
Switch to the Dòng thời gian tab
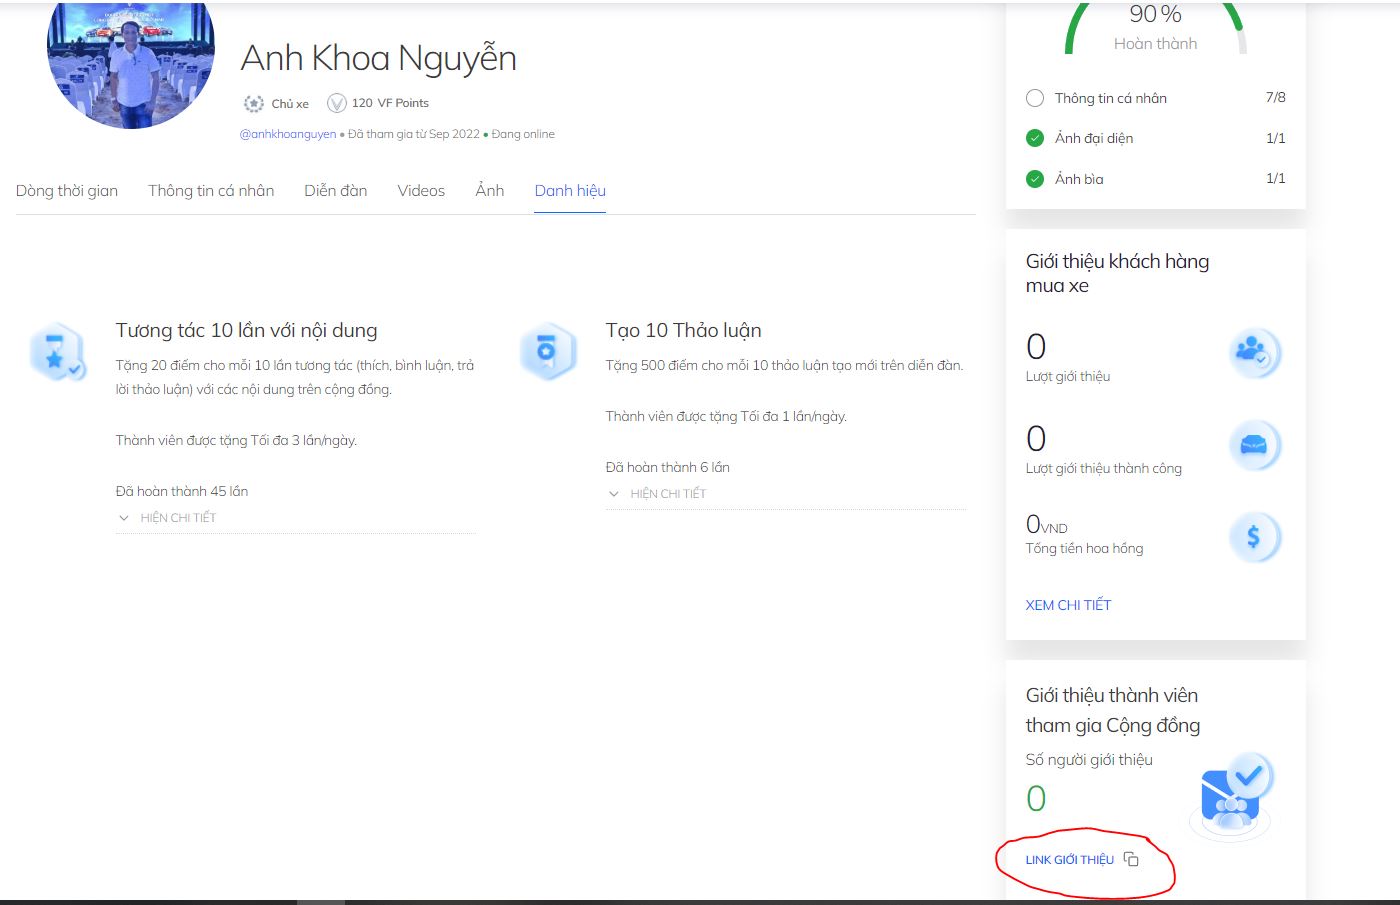[67, 191]
